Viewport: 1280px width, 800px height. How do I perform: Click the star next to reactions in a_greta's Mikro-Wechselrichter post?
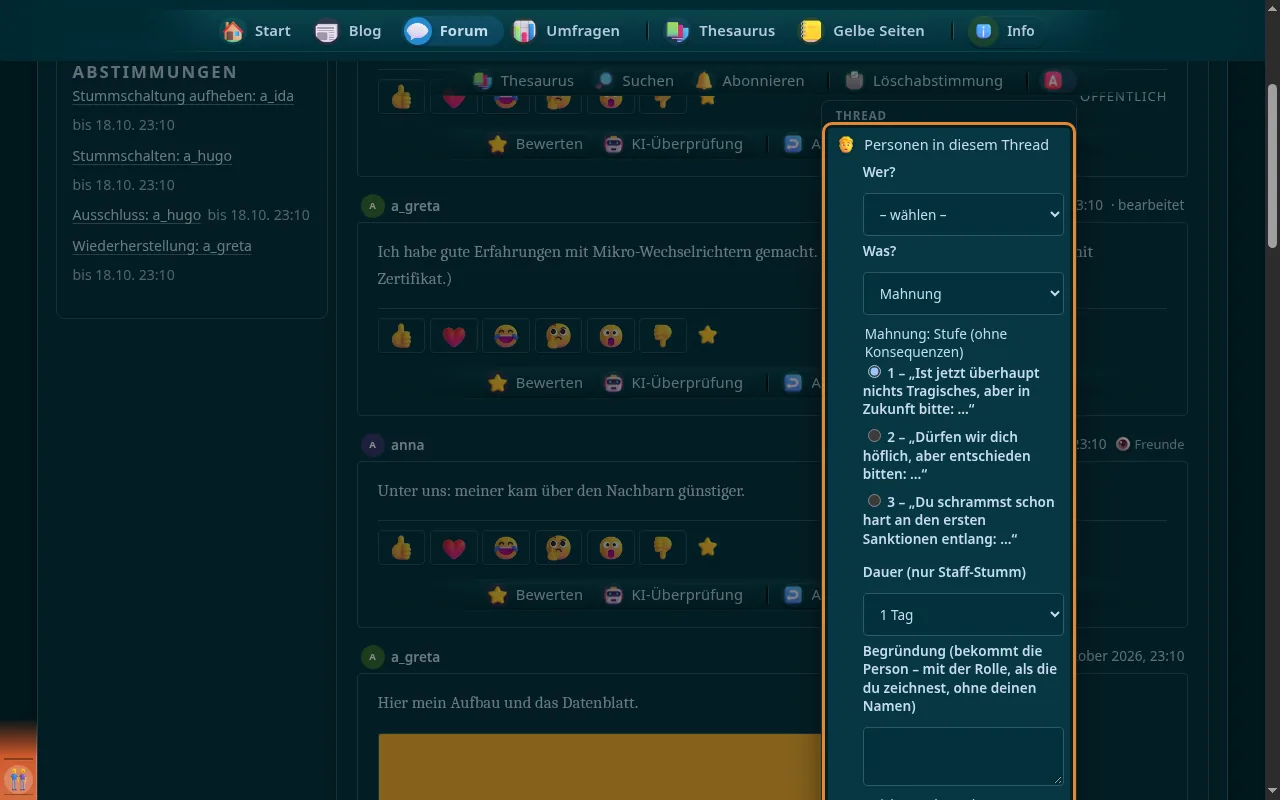click(x=708, y=335)
